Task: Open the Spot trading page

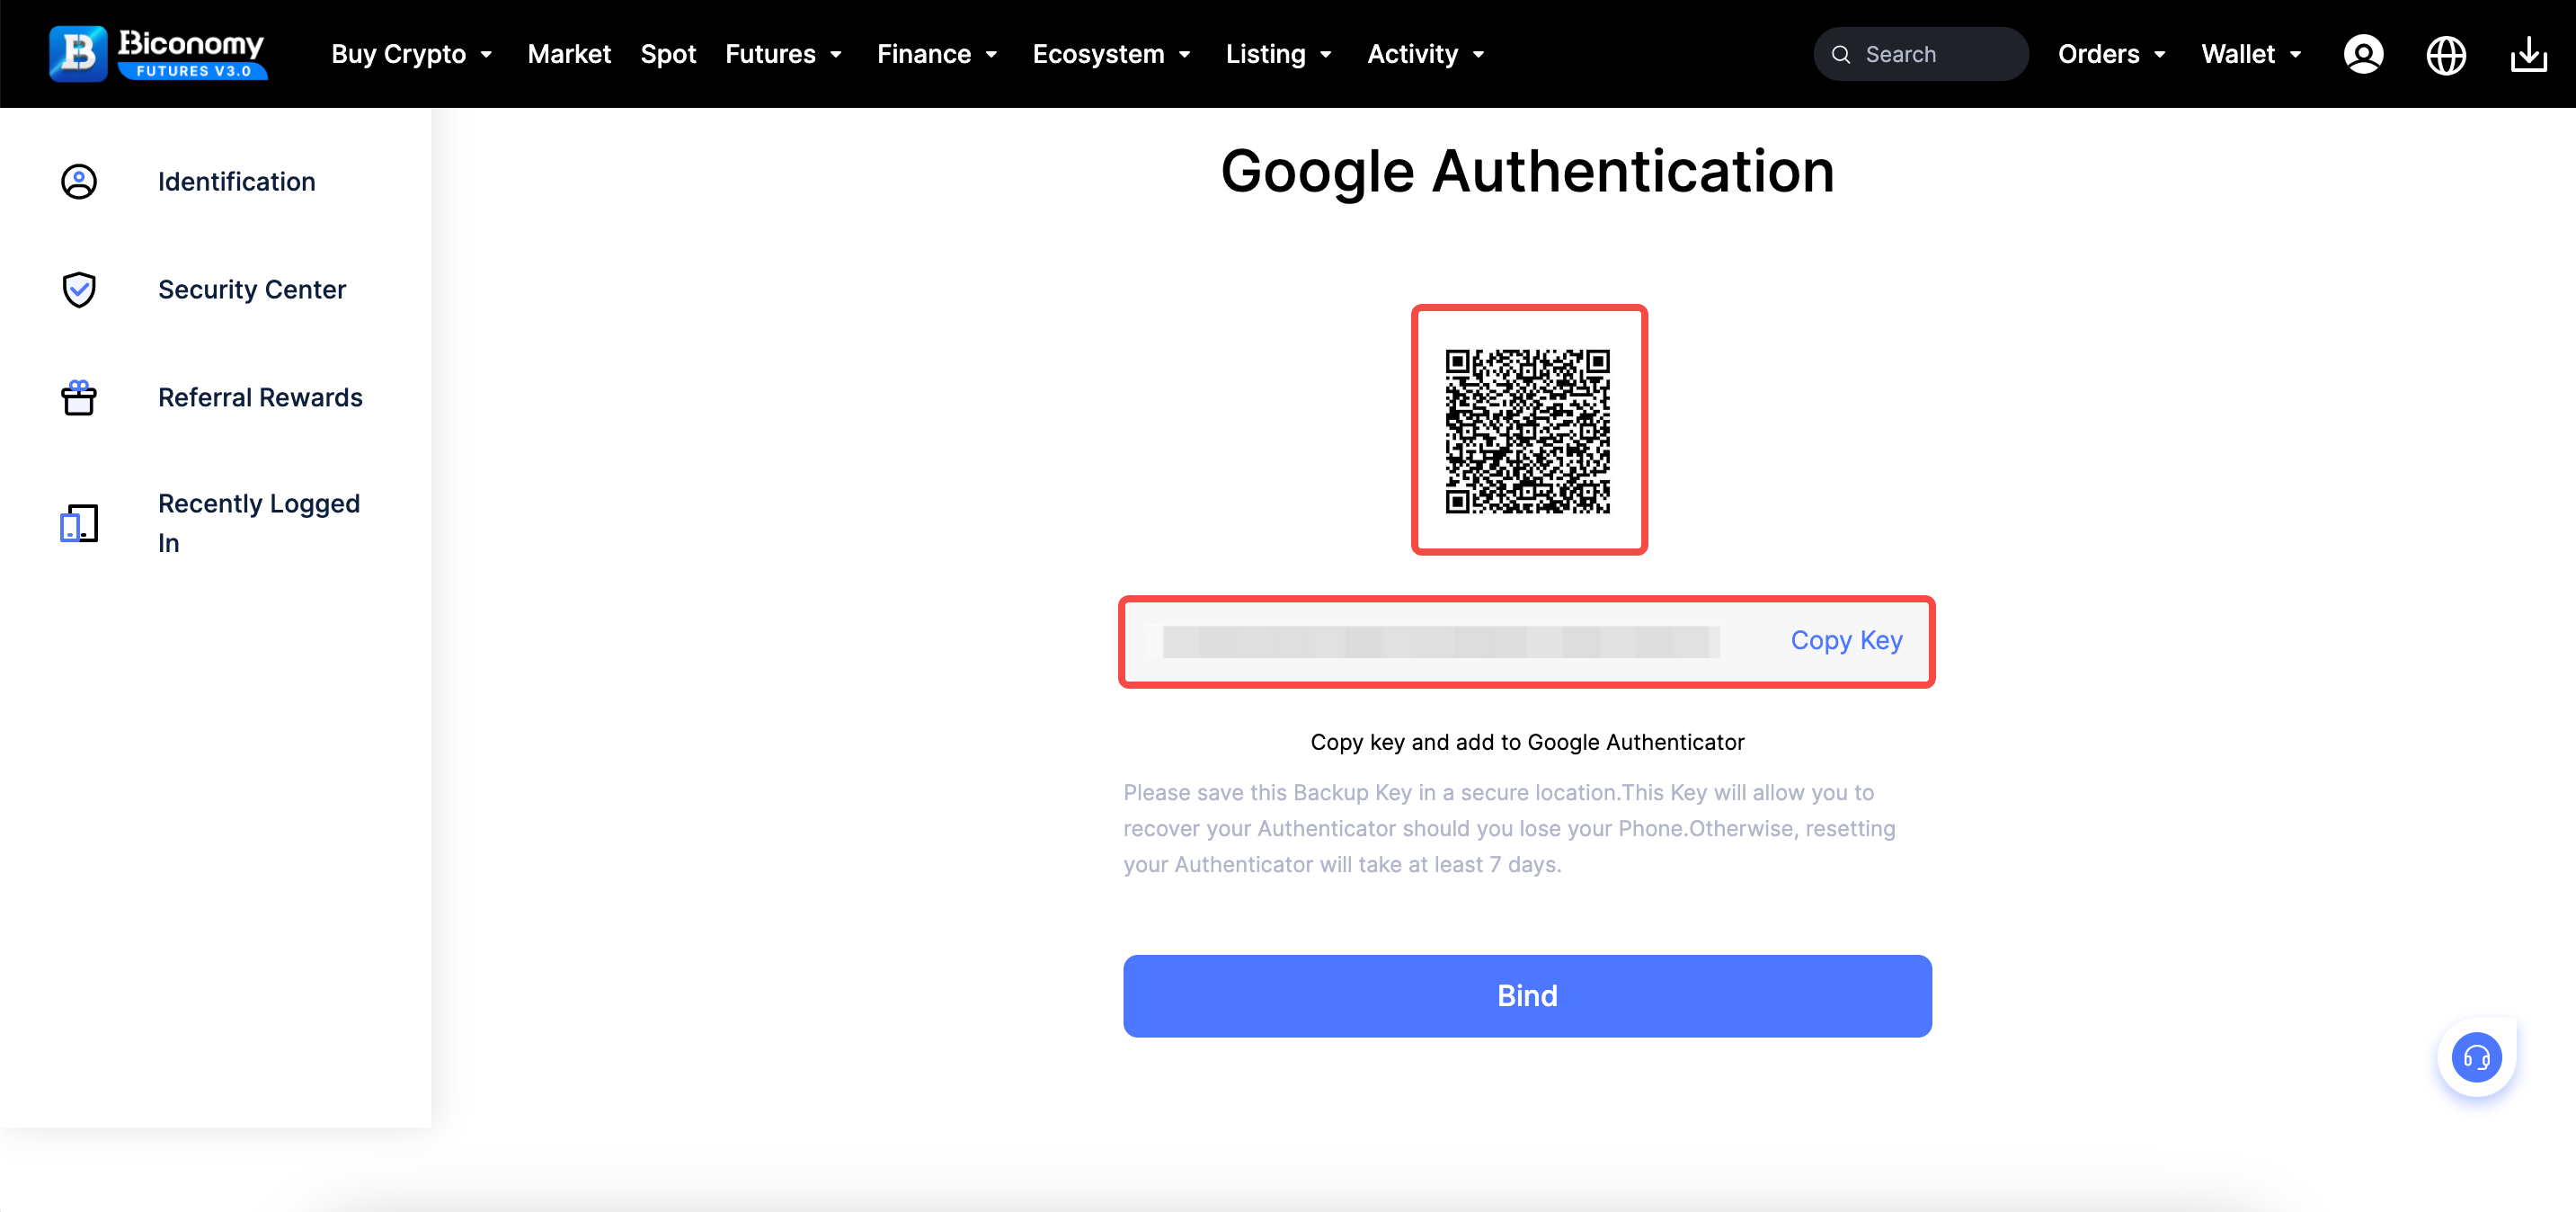Action: click(668, 54)
